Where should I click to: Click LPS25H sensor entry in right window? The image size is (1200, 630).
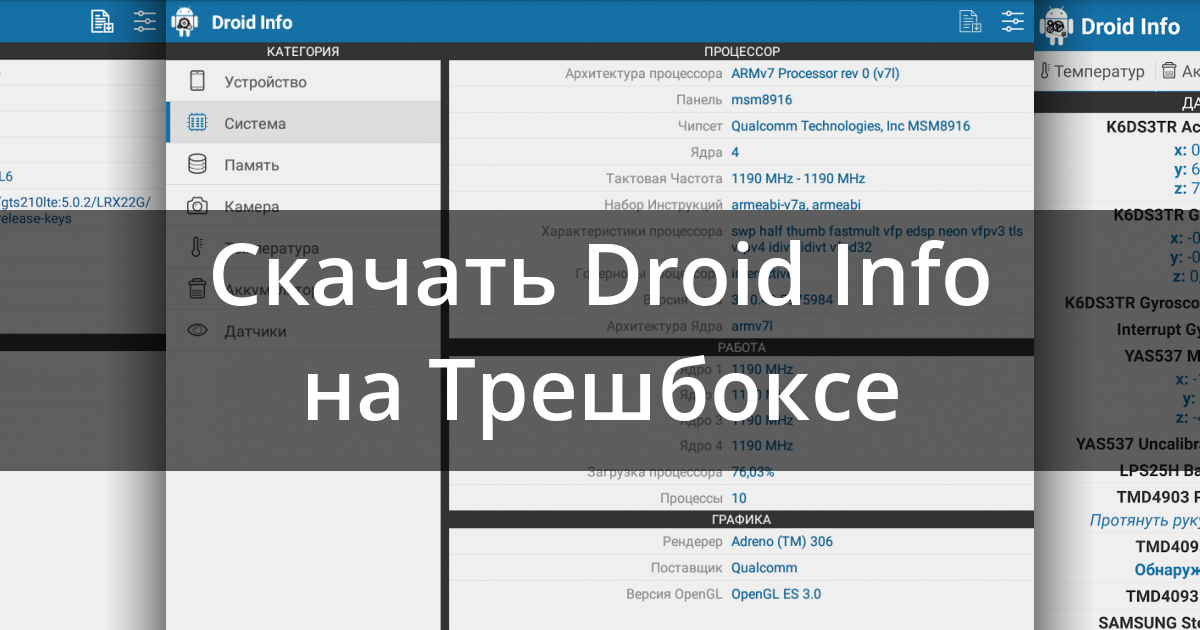[1160, 470]
